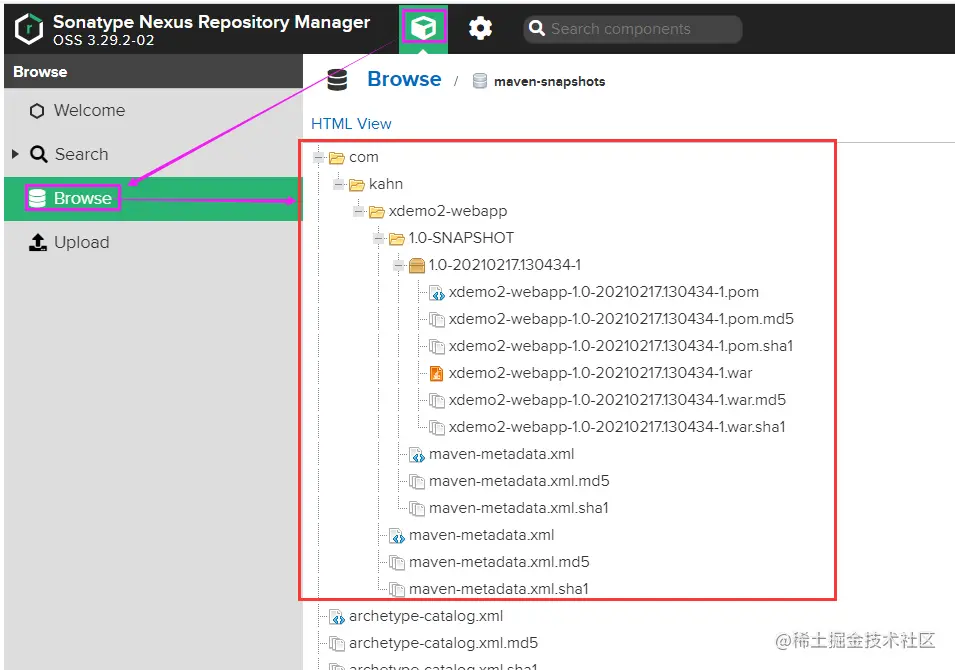Click the Nexus hexagon logo
The width and height of the screenshot is (955, 670).
29,29
